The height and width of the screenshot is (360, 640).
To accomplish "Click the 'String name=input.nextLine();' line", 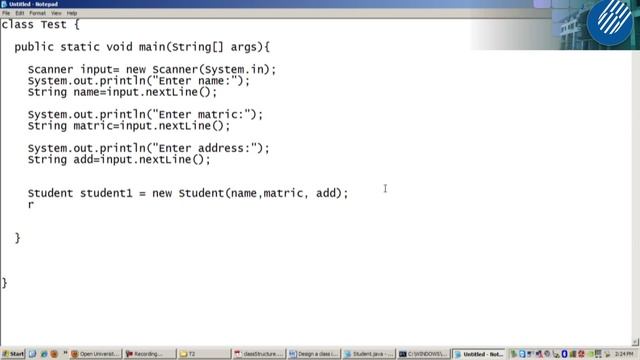I will coord(122,92).
